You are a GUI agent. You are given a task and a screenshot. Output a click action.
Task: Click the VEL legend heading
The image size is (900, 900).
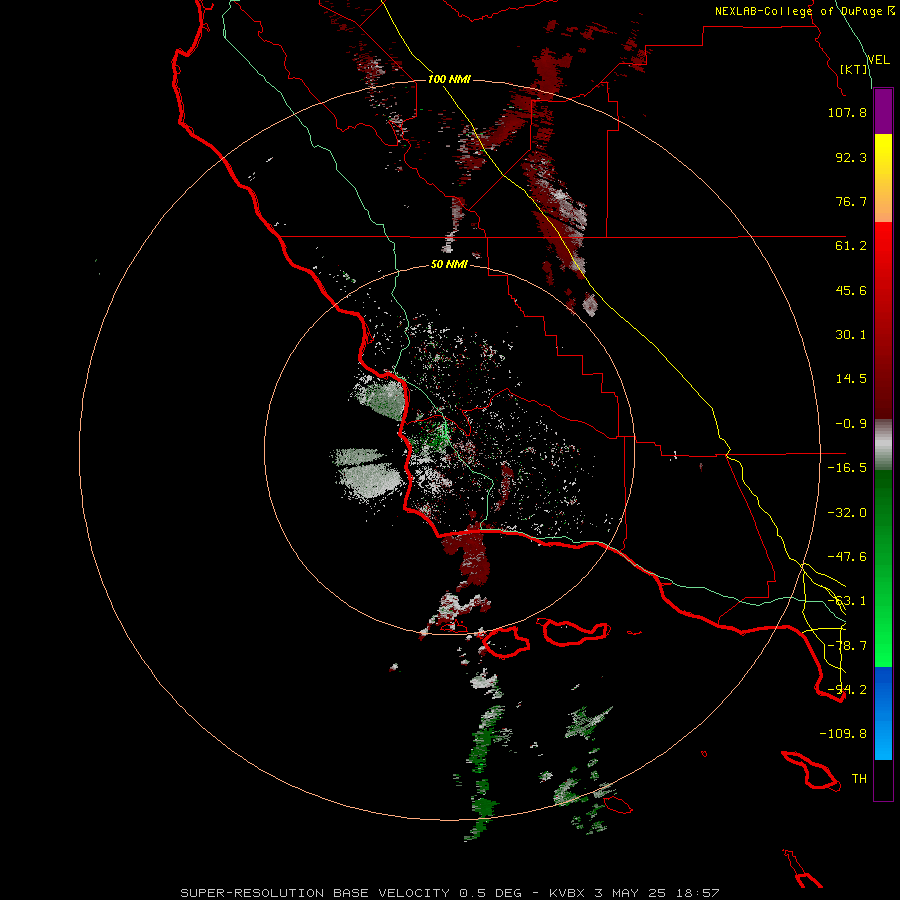(878, 60)
